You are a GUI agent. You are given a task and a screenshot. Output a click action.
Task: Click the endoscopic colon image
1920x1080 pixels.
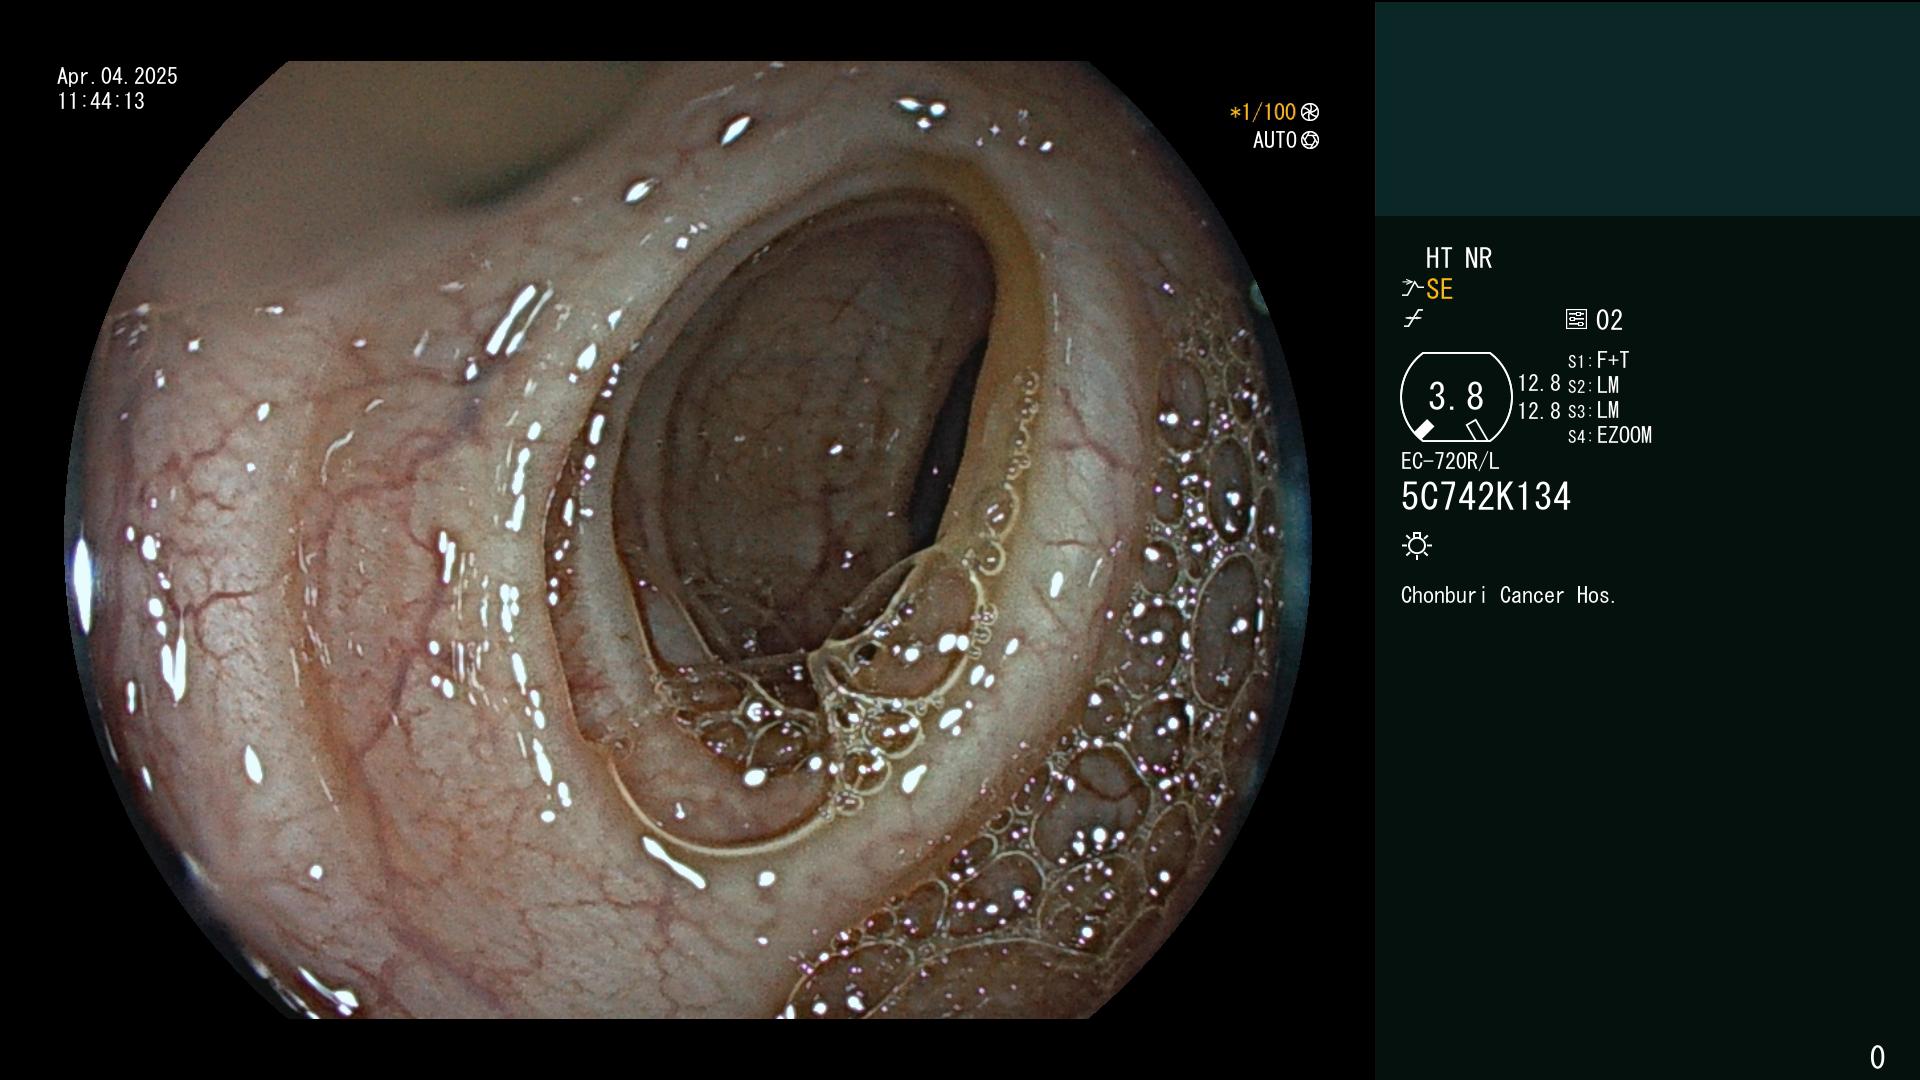[688, 540]
